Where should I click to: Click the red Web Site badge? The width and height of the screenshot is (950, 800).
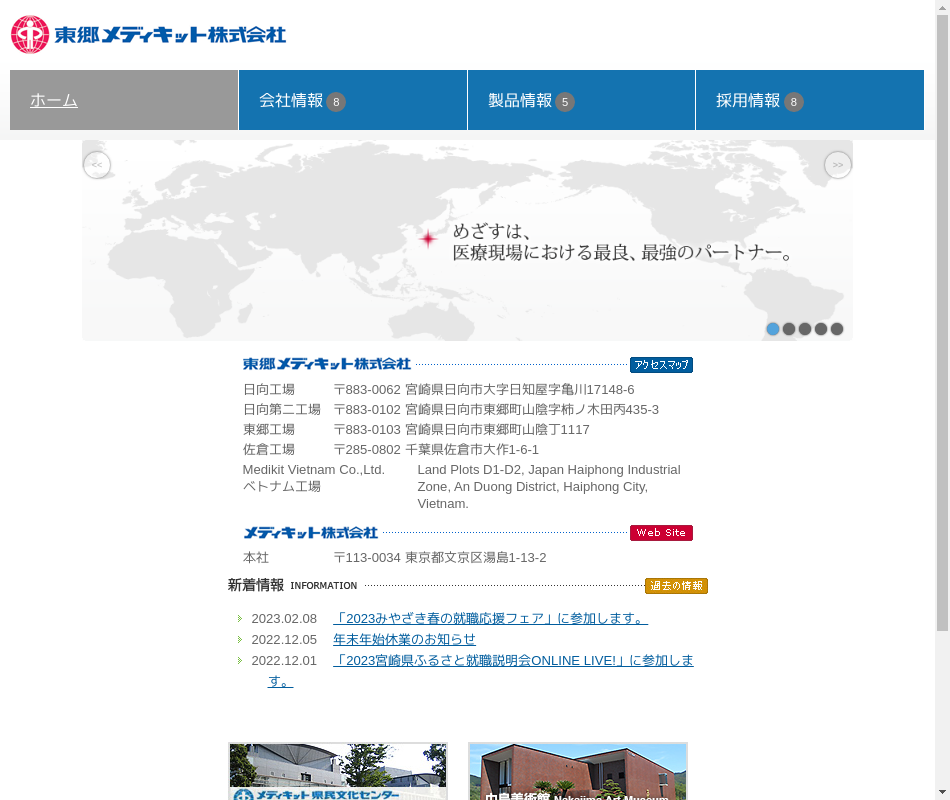[x=661, y=533]
